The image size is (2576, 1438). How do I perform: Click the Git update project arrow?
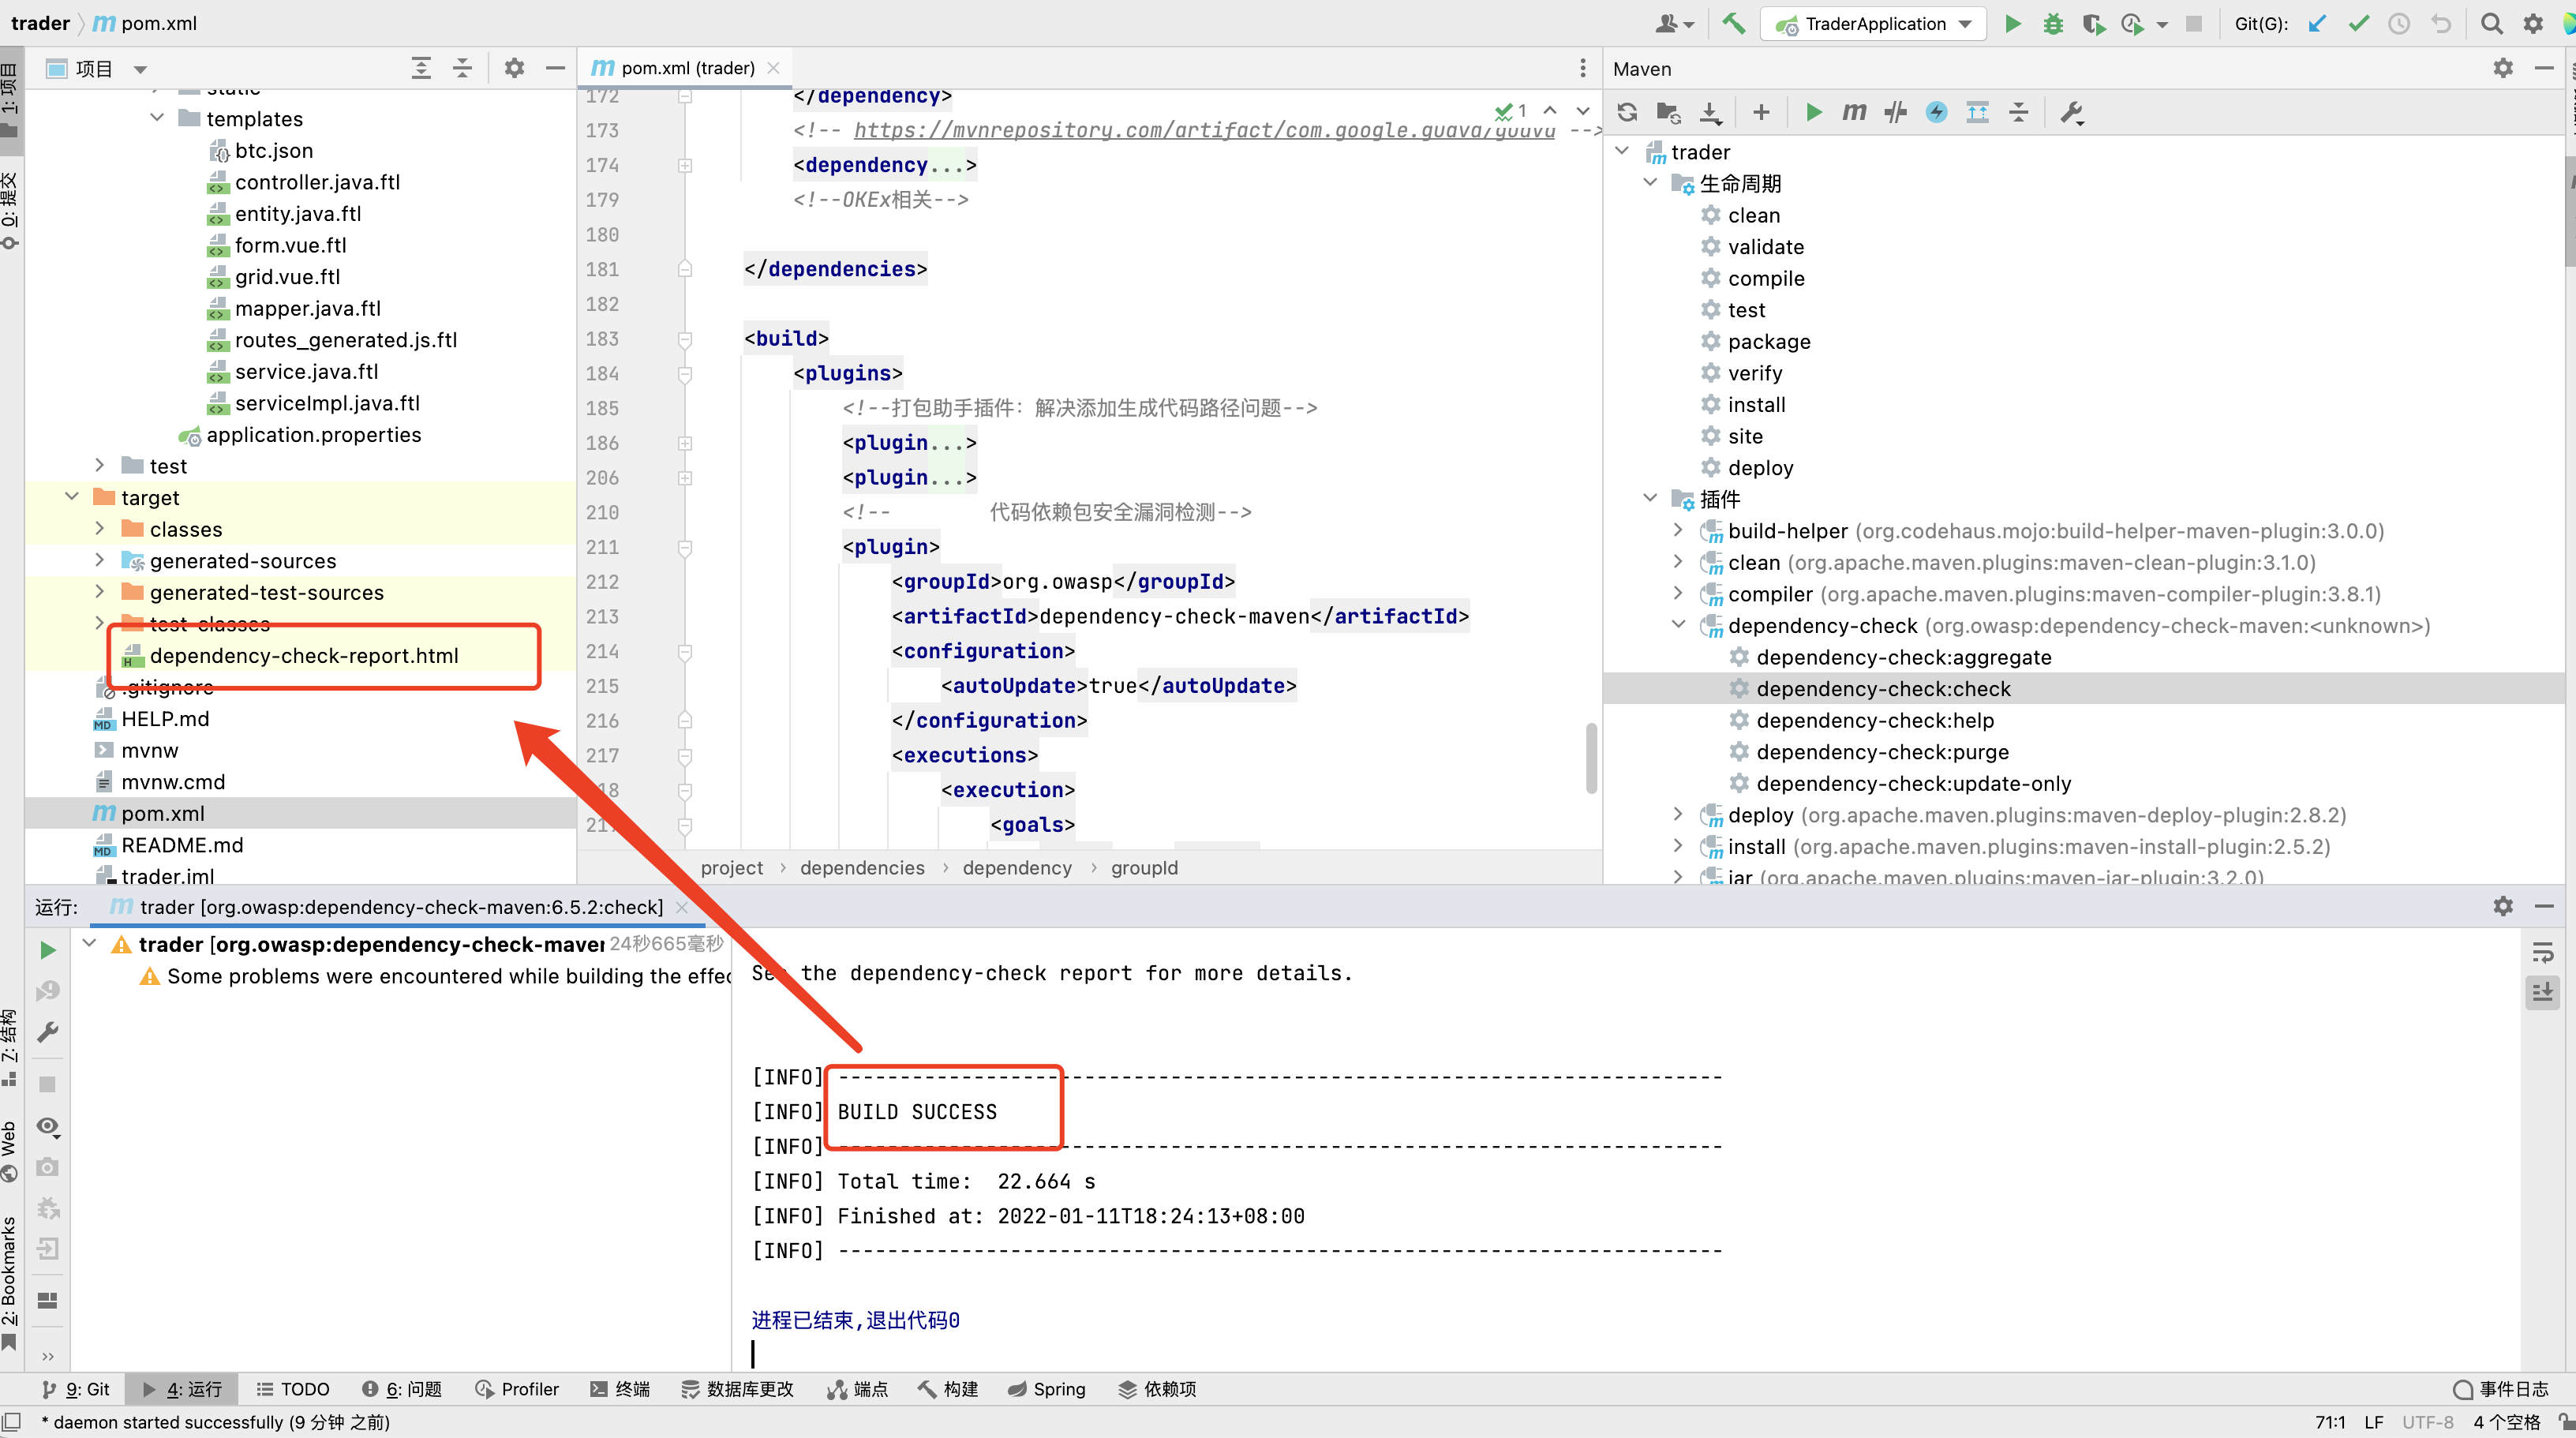pos(2317,24)
